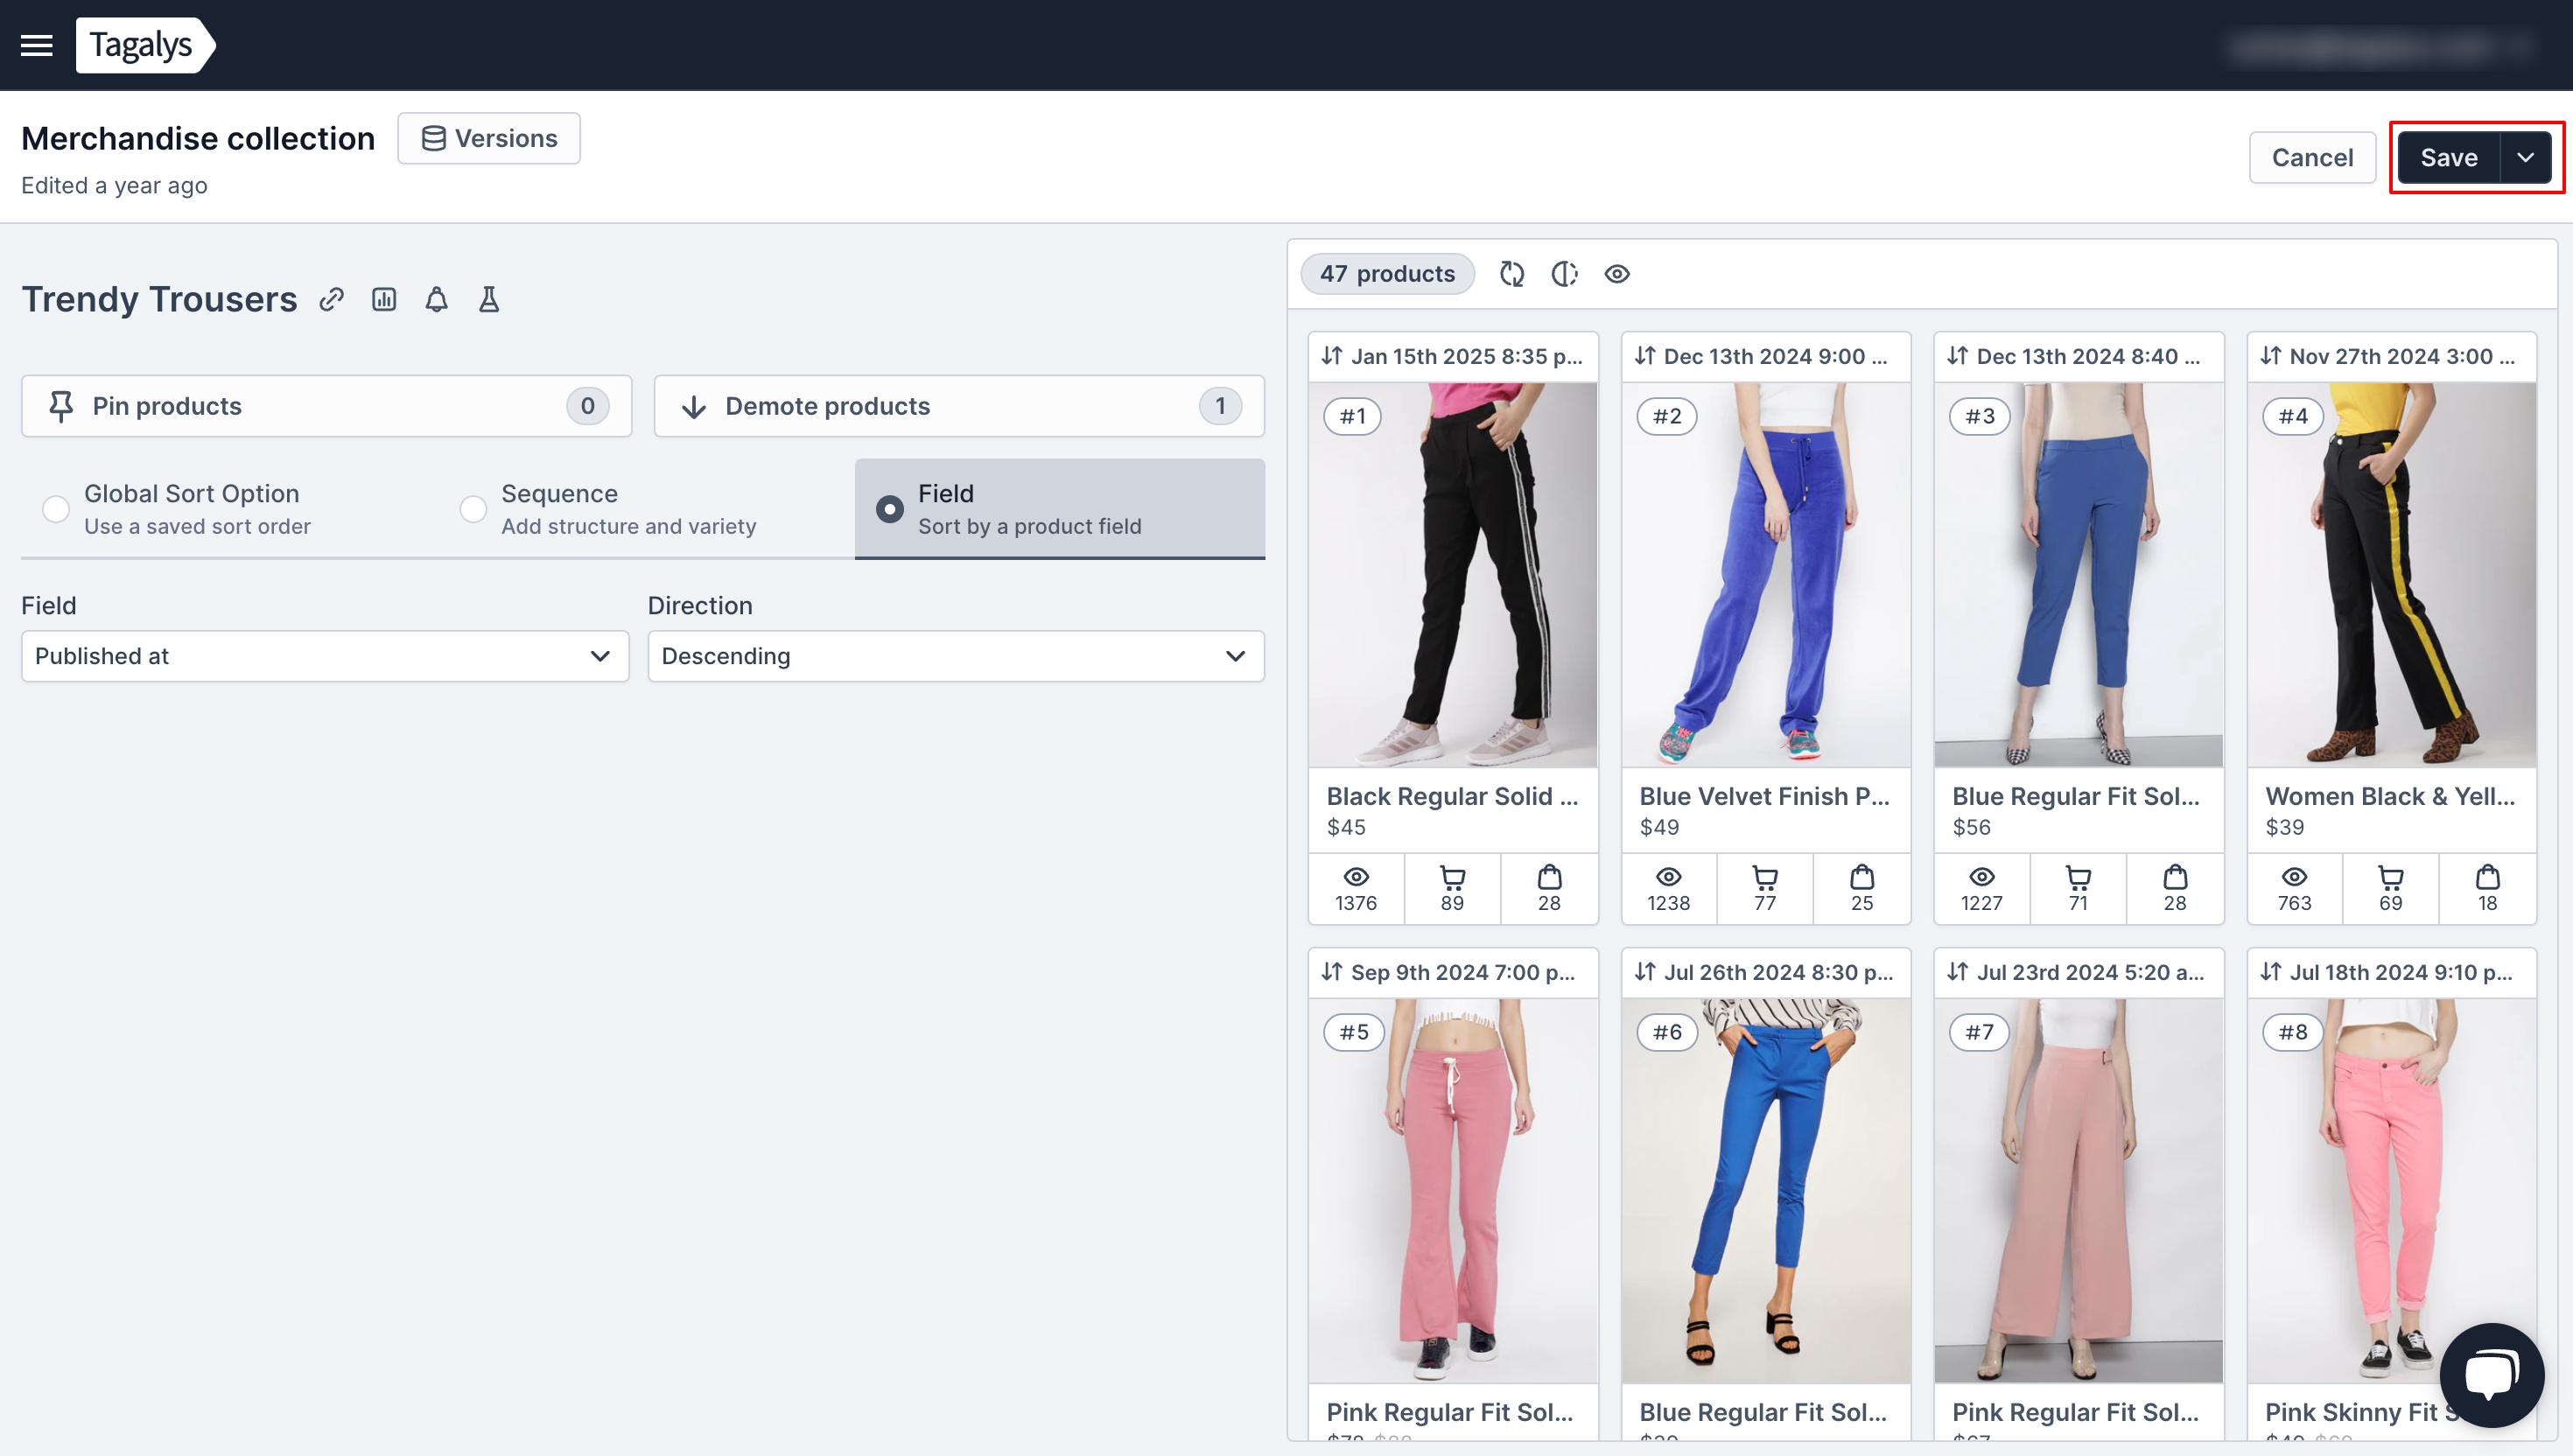Copy link icon next to Trendy Trousers
The height and width of the screenshot is (1456, 2573).
(332, 299)
